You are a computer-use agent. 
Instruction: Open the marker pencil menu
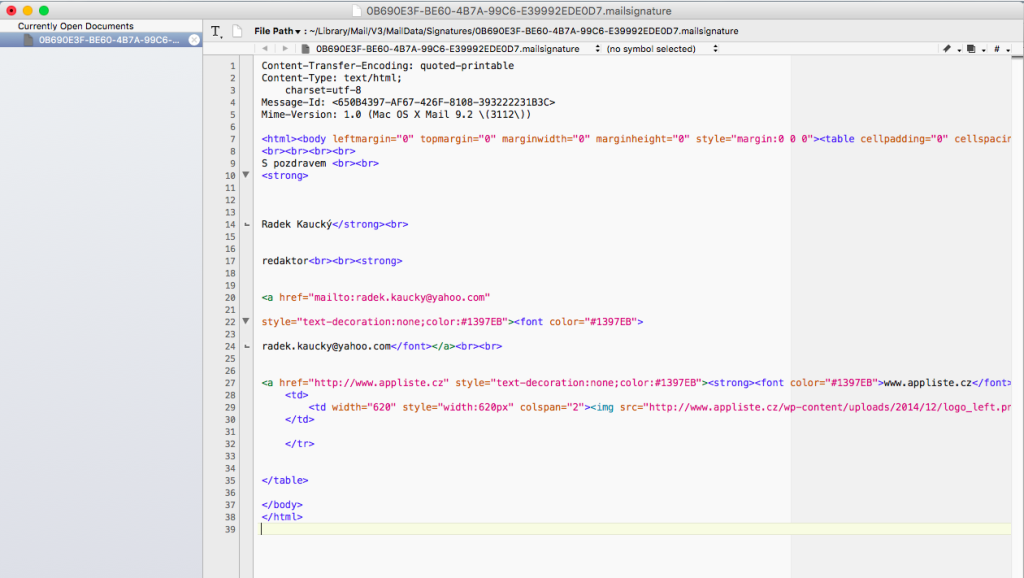tap(950, 49)
